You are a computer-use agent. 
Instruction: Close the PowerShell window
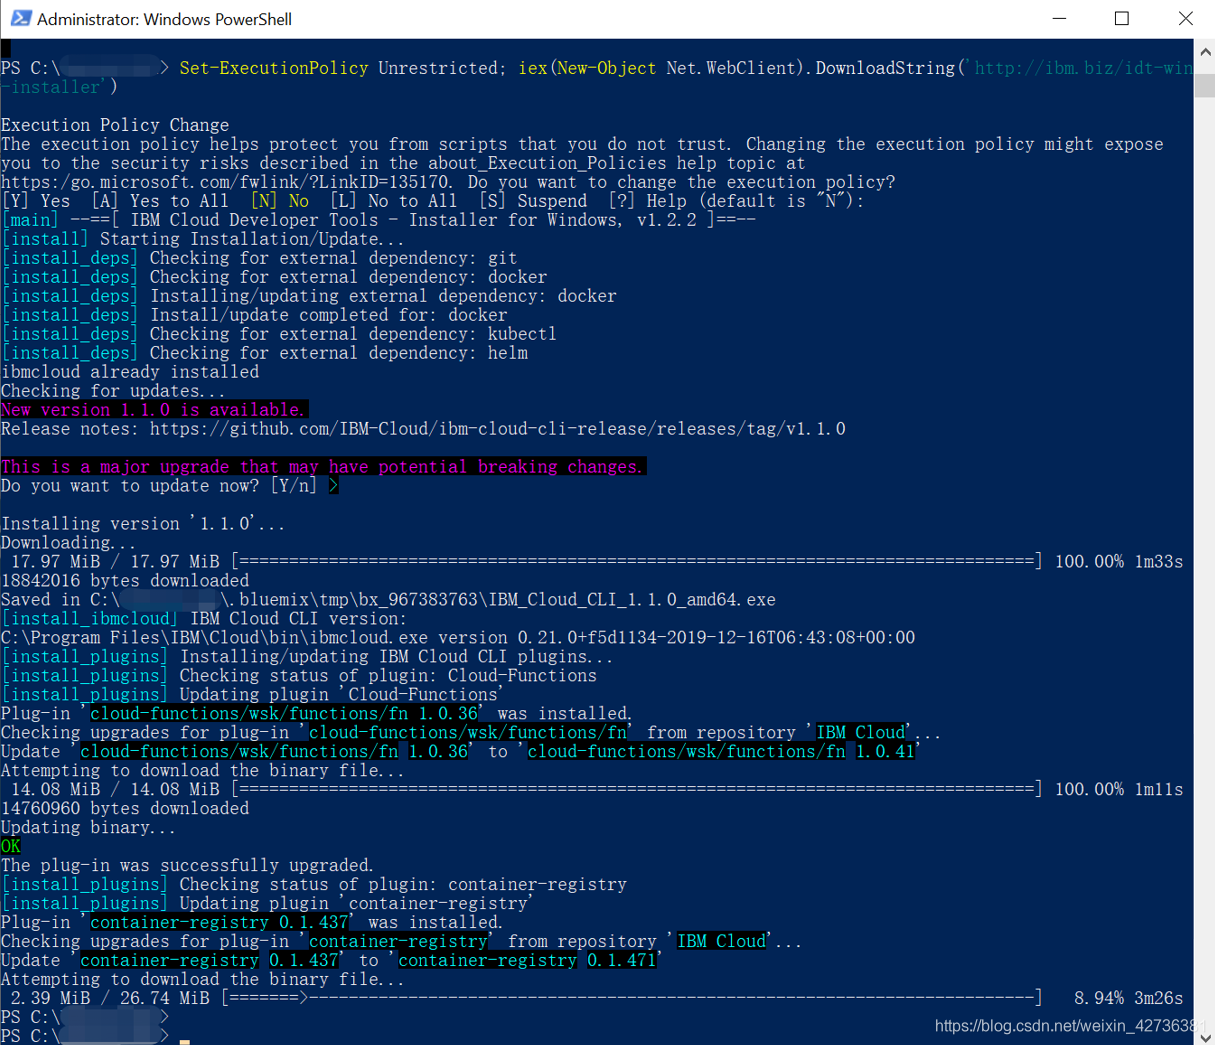1185,18
